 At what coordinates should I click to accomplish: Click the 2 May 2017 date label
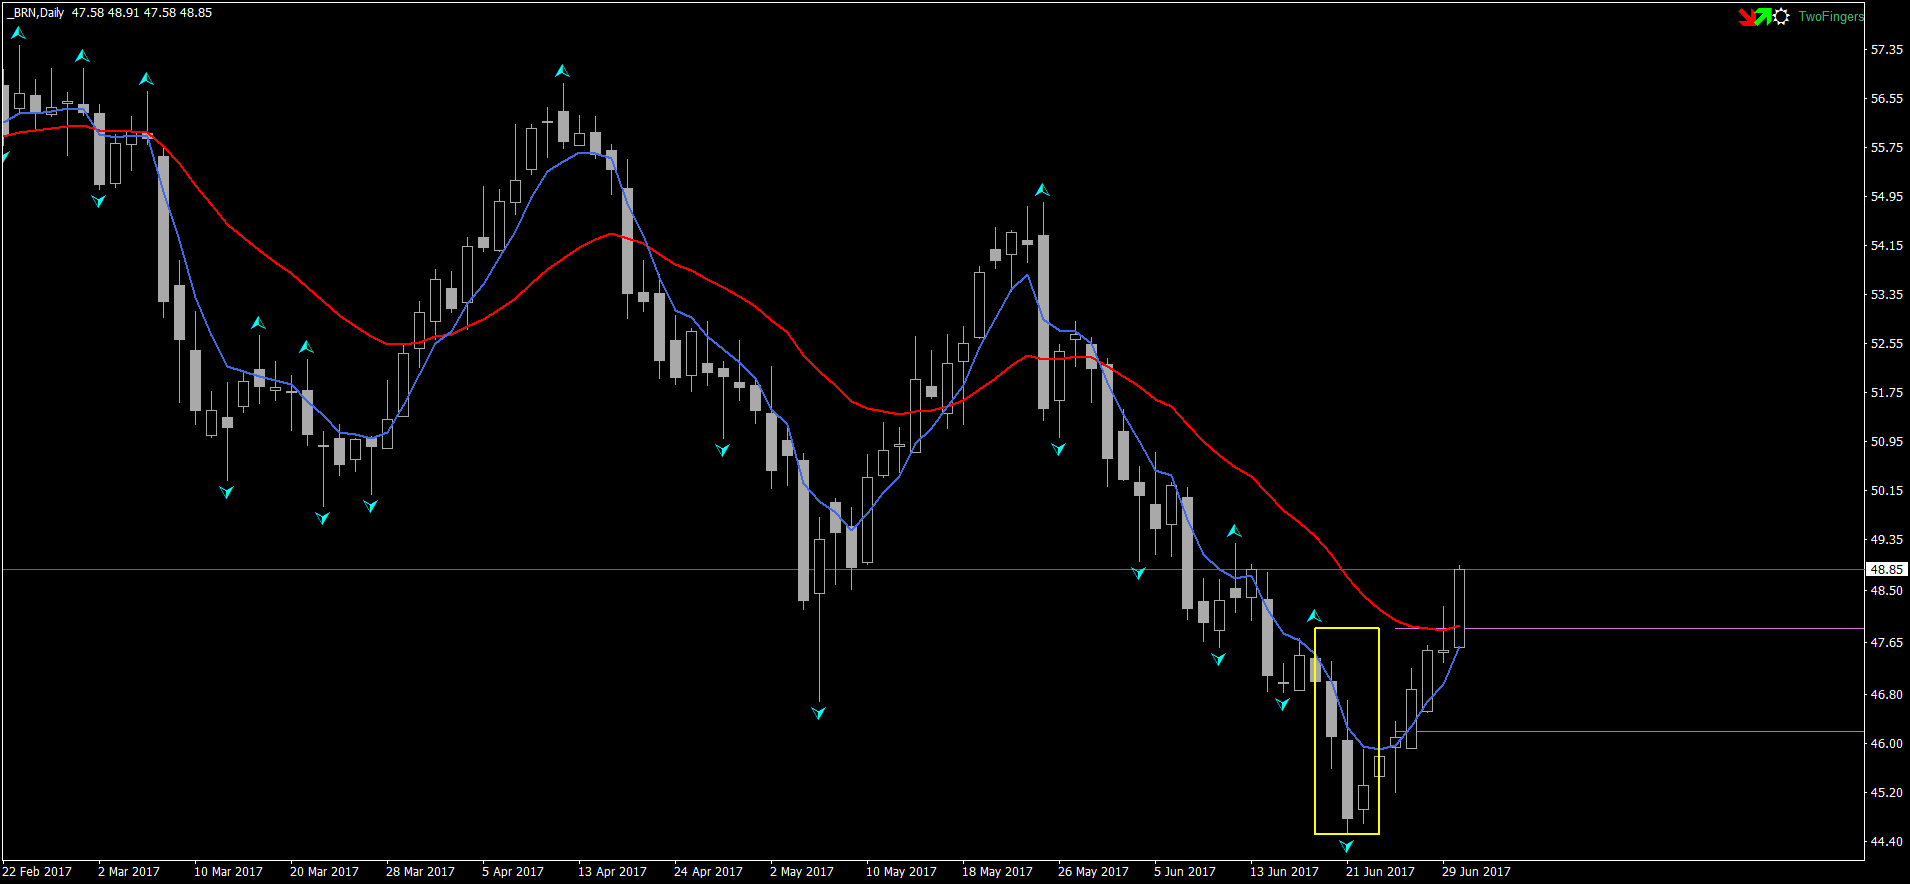pyautogui.click(x=802, y=871)
